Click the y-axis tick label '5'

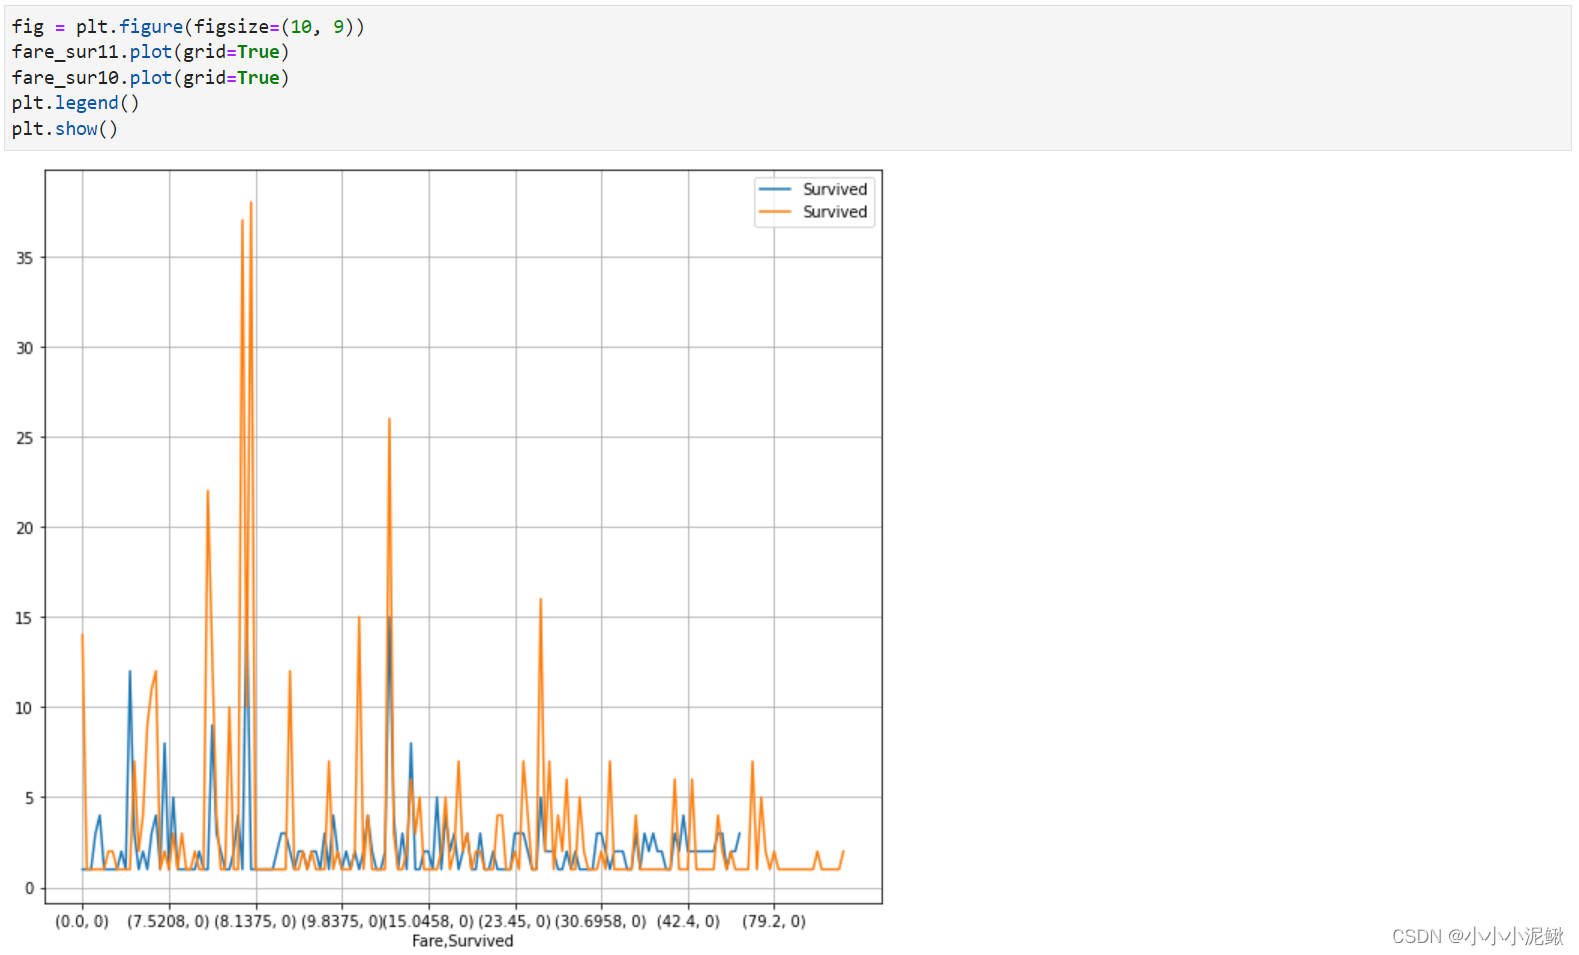click(29, 798)
